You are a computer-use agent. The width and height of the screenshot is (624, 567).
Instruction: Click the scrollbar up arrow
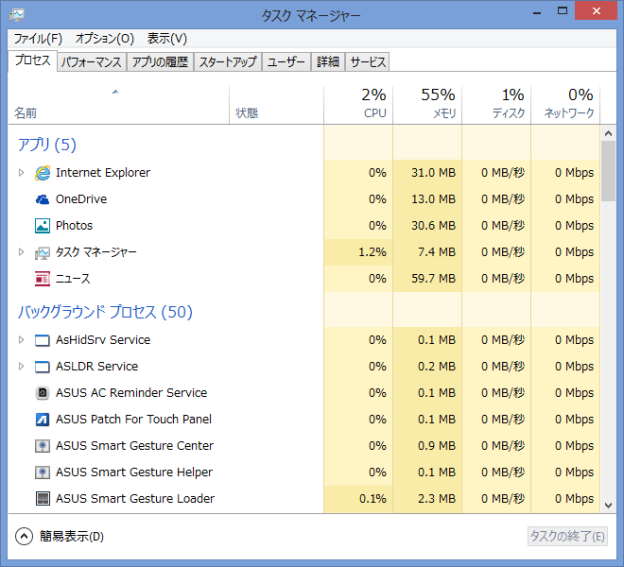[x=608, y=133]
